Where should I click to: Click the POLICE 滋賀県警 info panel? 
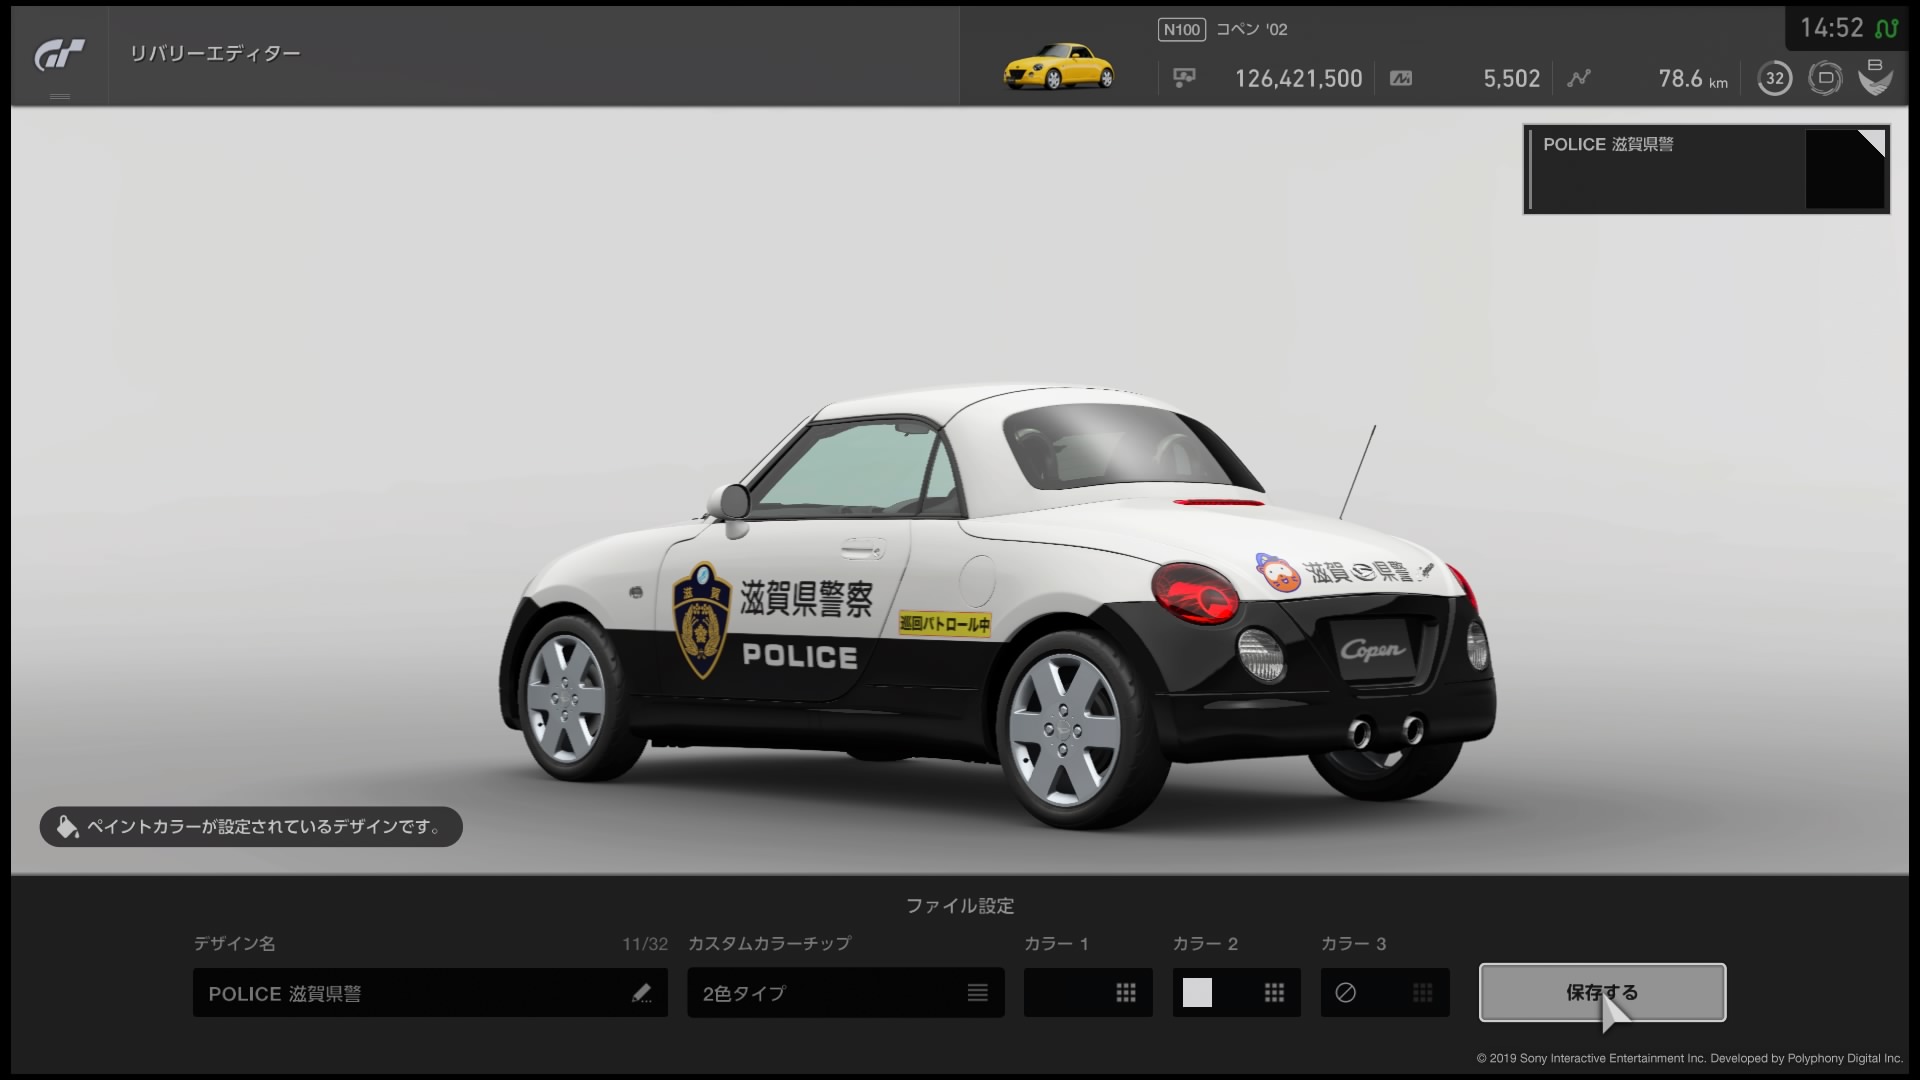click(x=1707, y=169)
